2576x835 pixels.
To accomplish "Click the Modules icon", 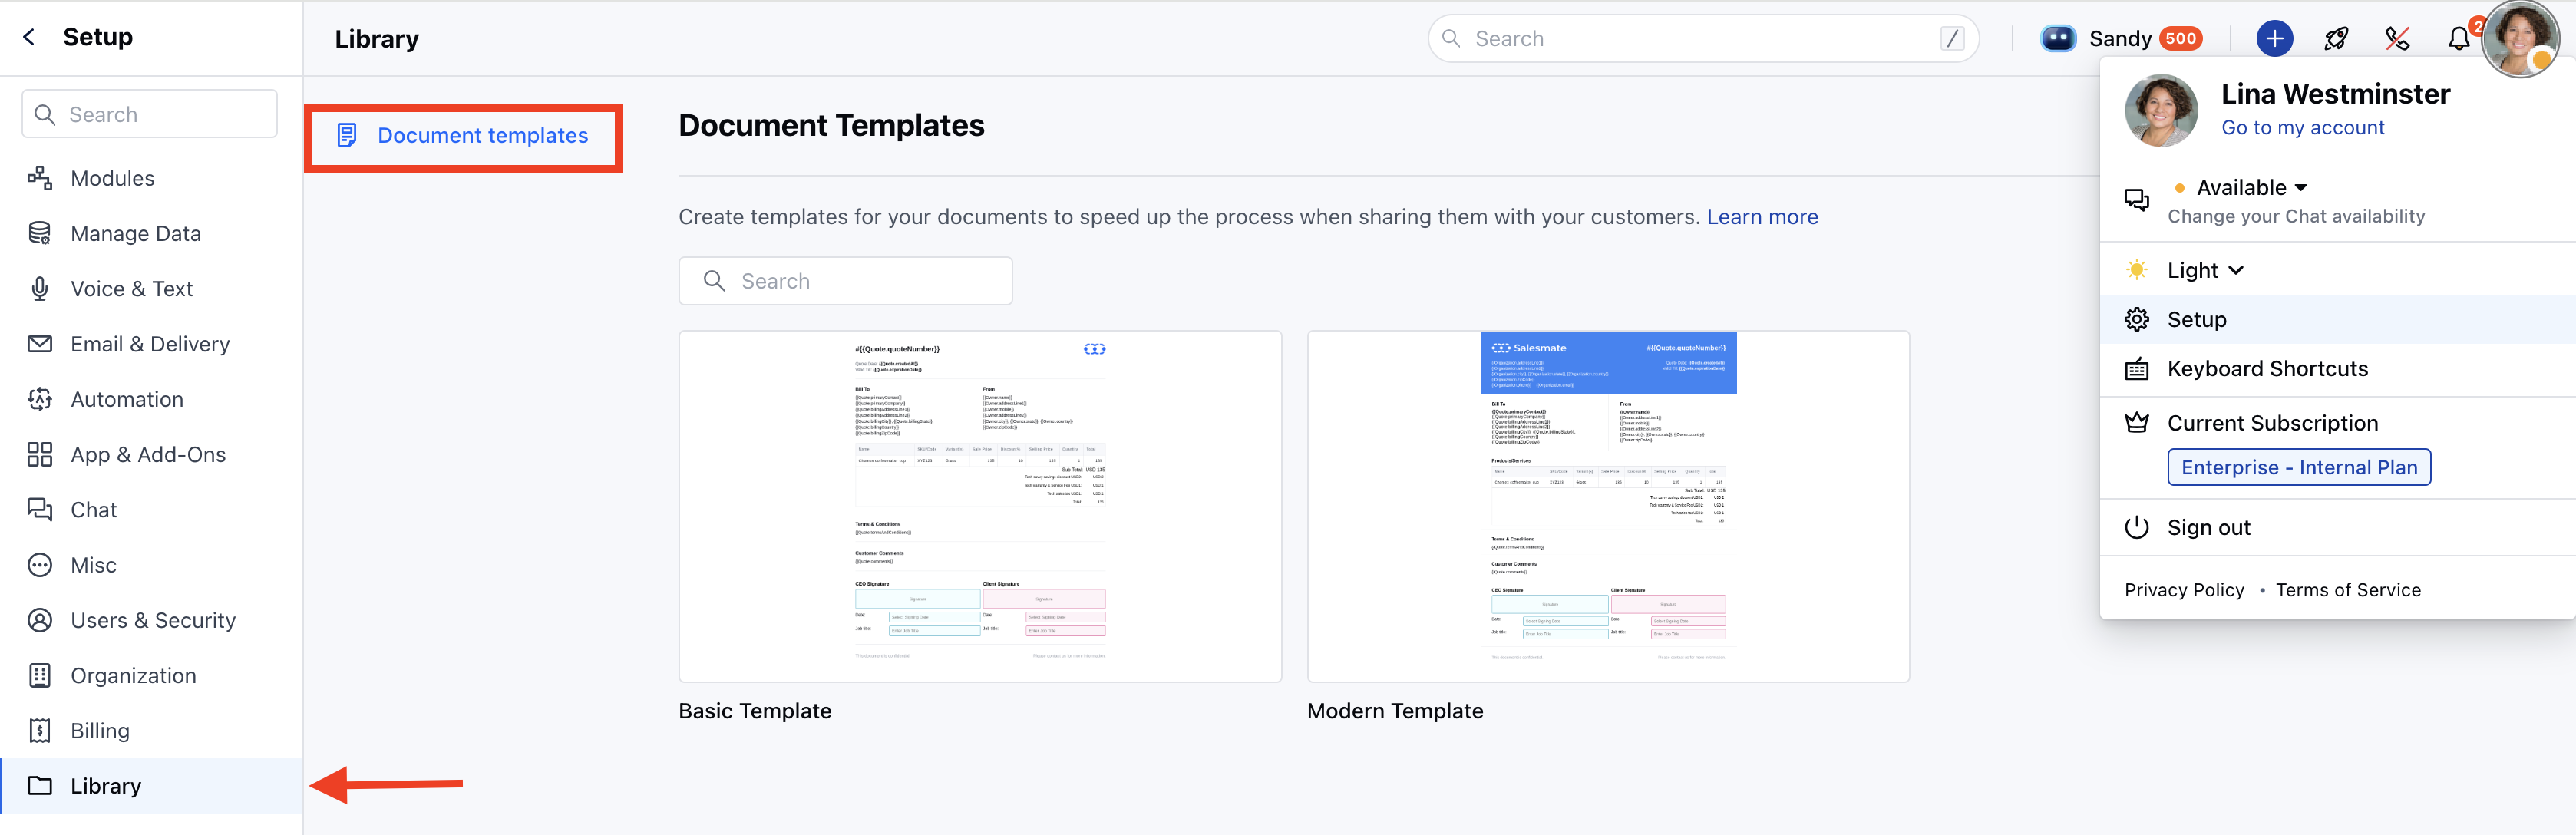I will (40, 178).
